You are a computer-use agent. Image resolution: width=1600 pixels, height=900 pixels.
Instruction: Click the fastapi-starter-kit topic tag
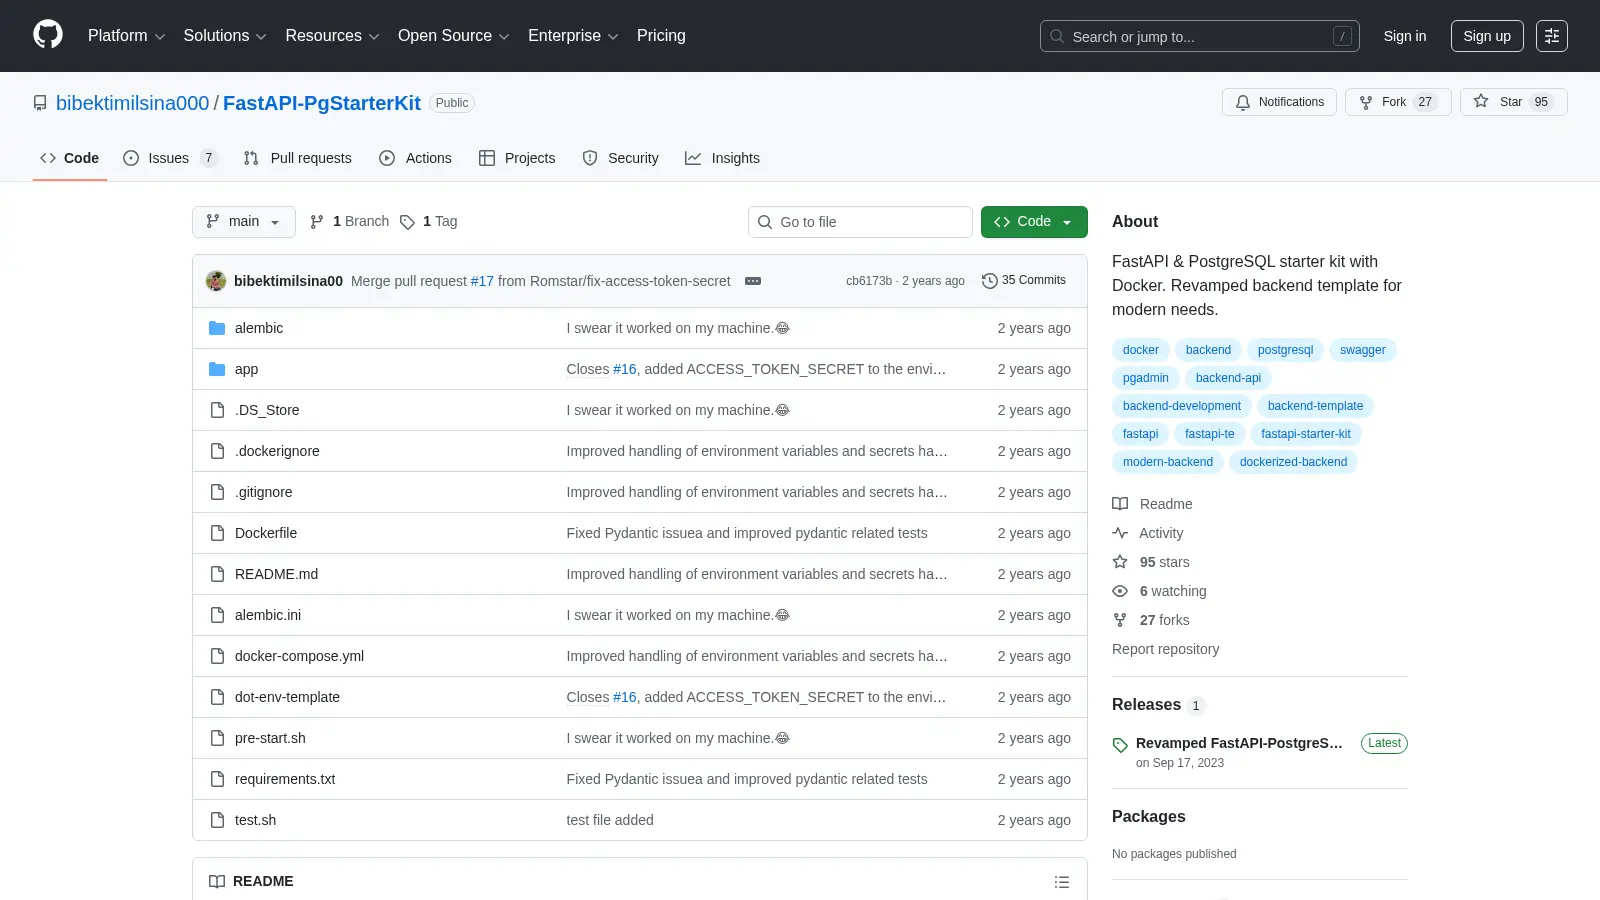coord(1306,434)
